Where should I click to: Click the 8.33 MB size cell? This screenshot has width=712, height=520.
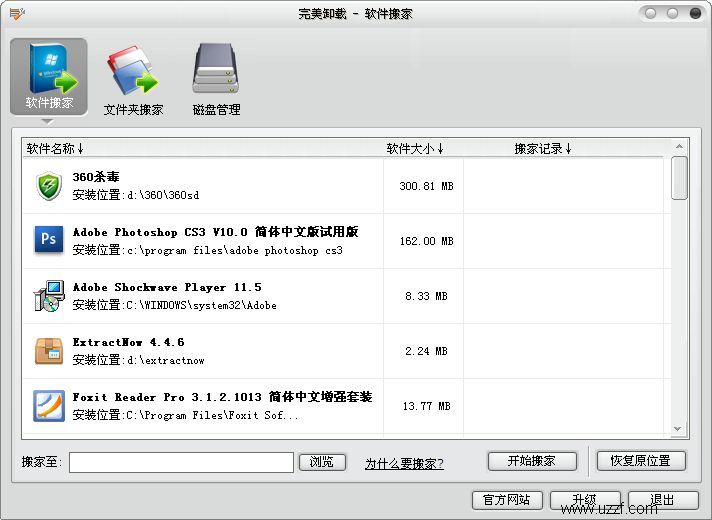tap(426, 296)
